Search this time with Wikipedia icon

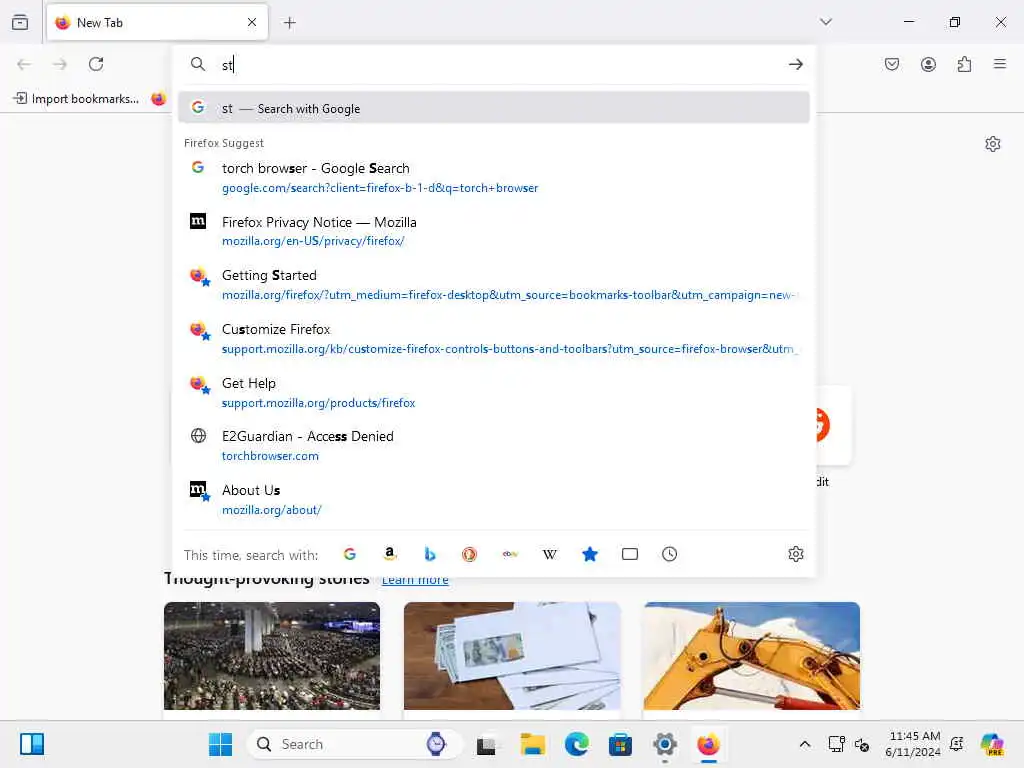(x=550, y=554)
